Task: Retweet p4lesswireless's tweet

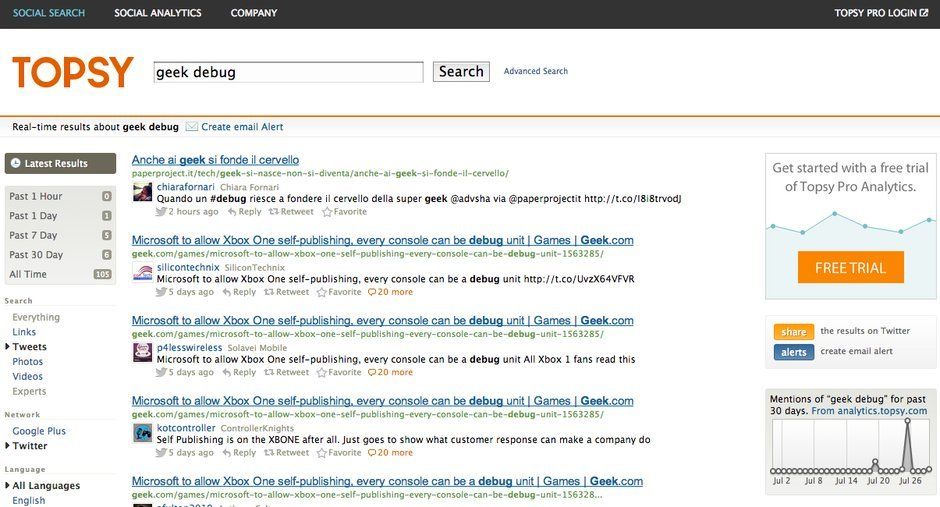Action: 287,372
